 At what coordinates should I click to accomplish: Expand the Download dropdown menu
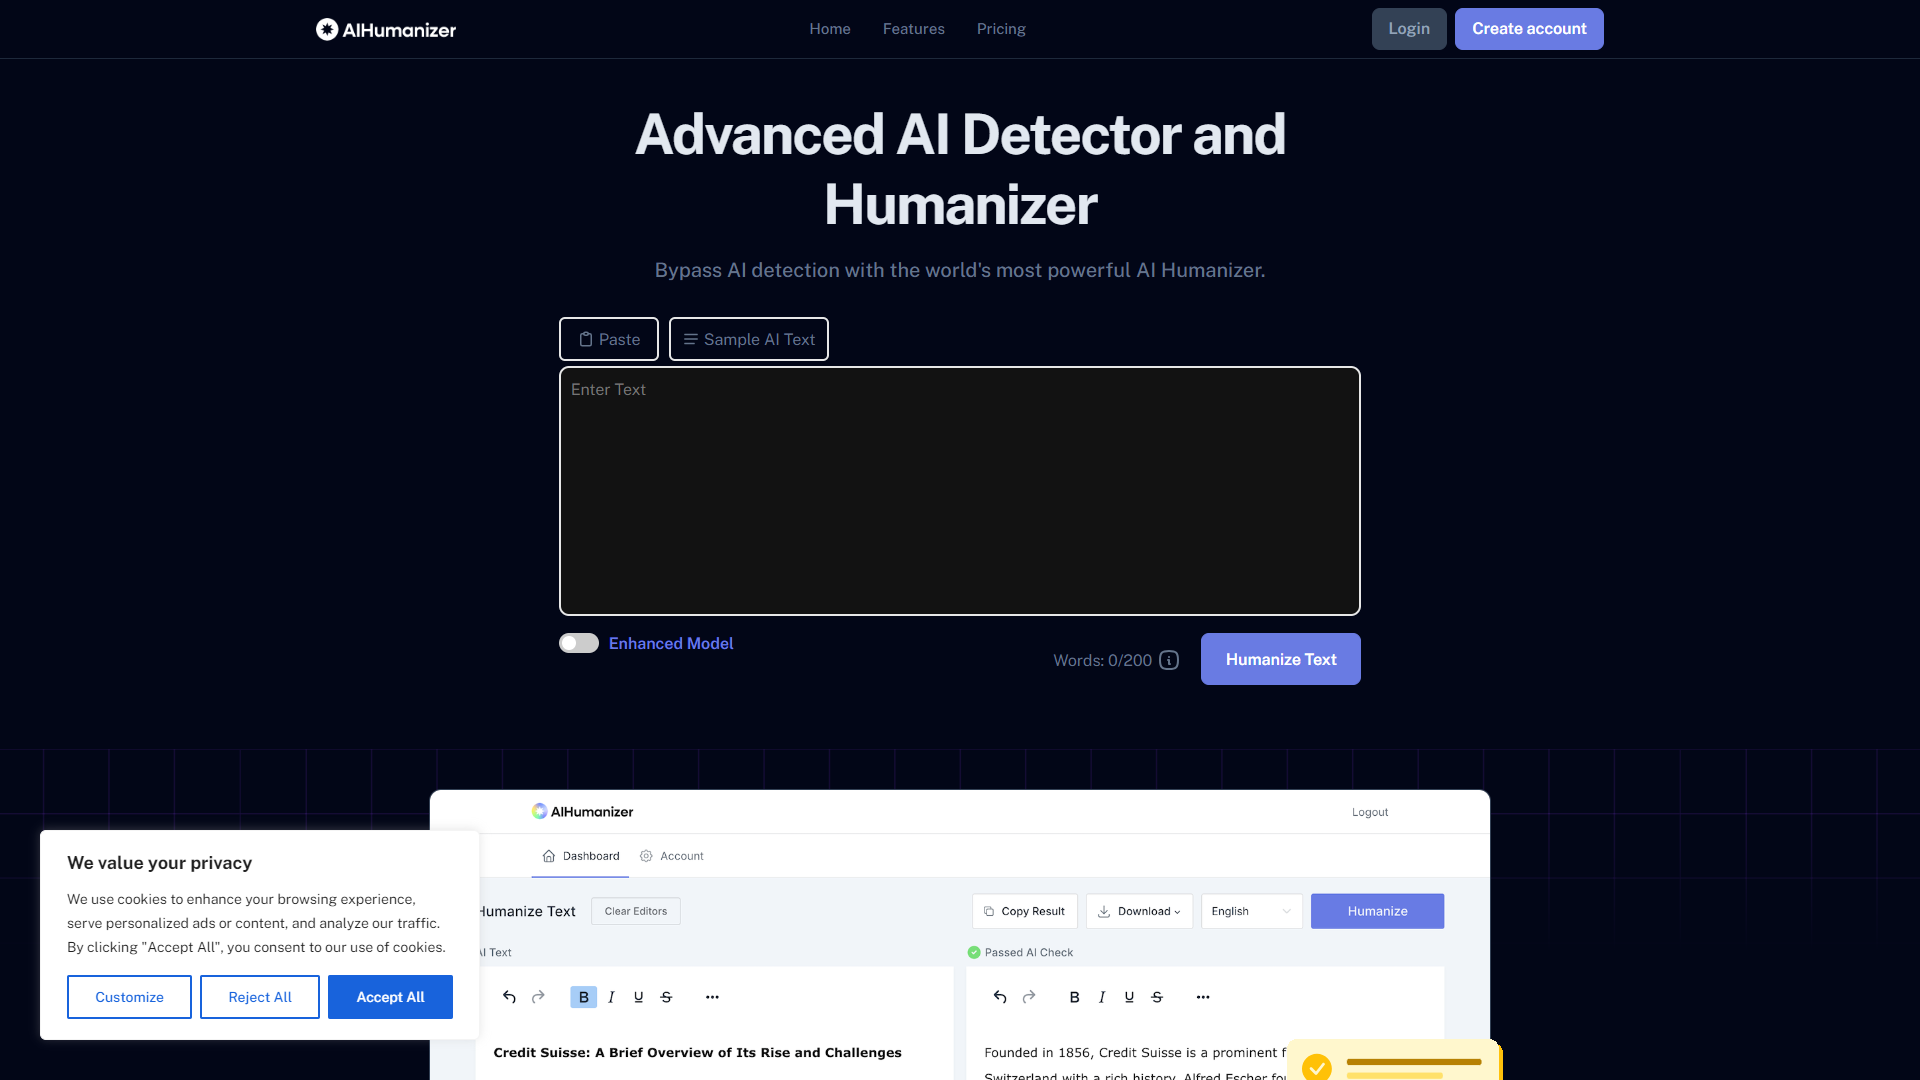click(1139, 911)
